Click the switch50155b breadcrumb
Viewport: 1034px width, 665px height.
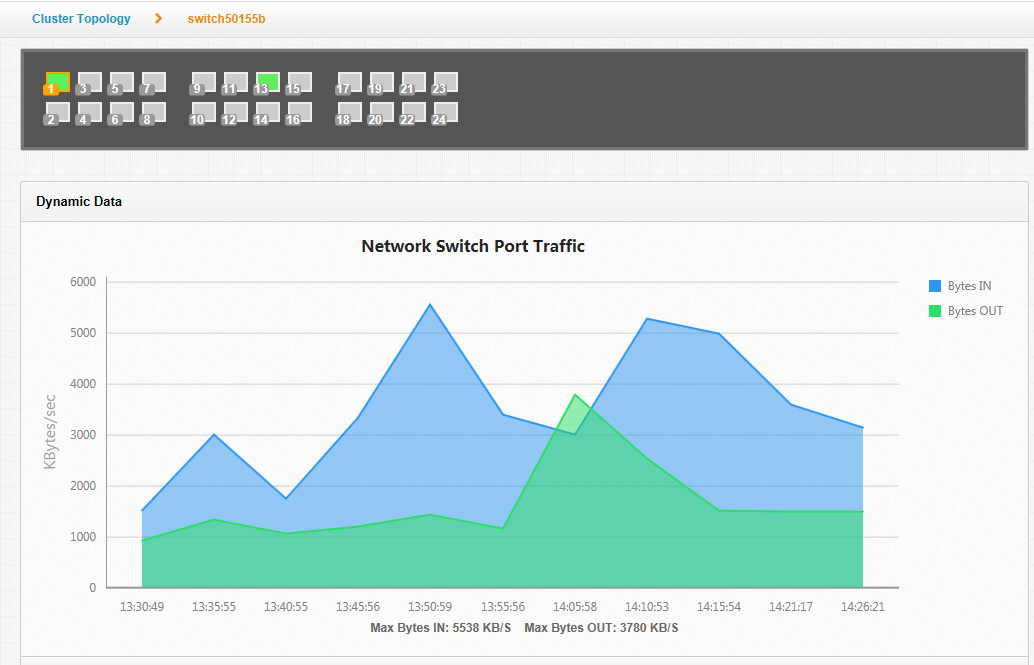point(226,18)
